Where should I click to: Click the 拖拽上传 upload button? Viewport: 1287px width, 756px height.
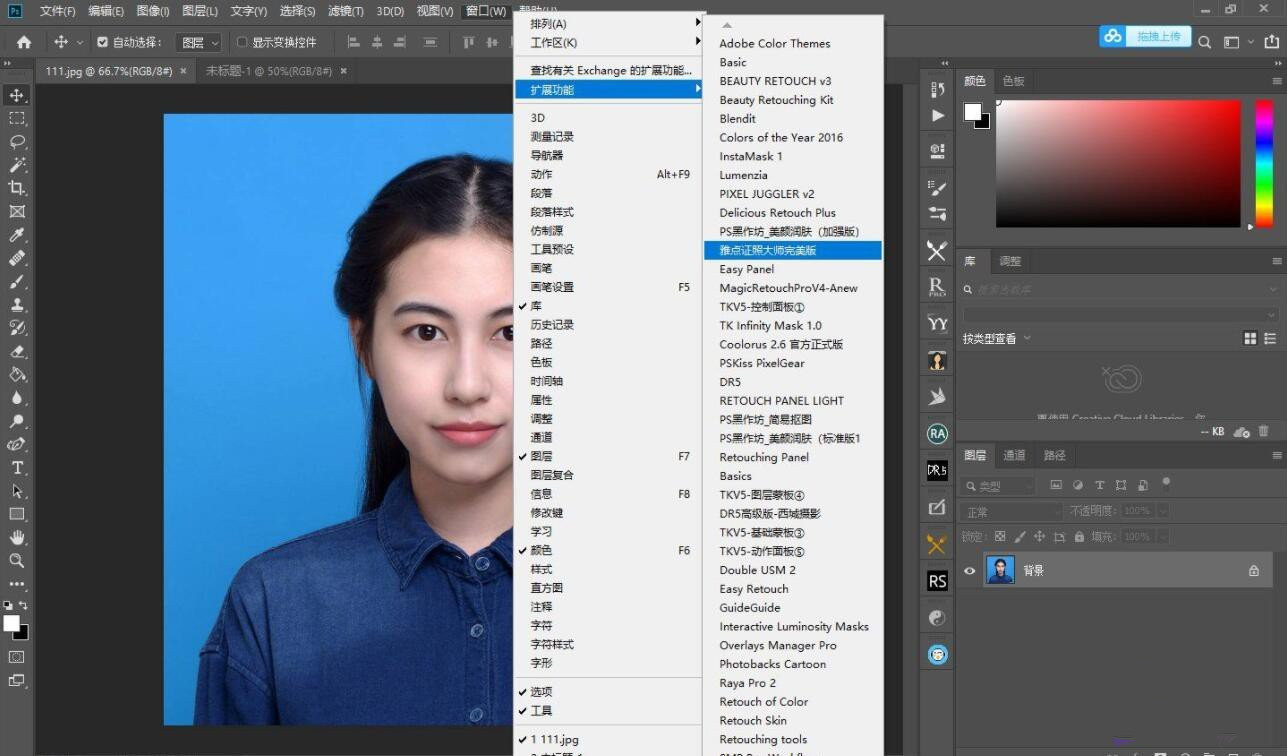pos(1159,37)
